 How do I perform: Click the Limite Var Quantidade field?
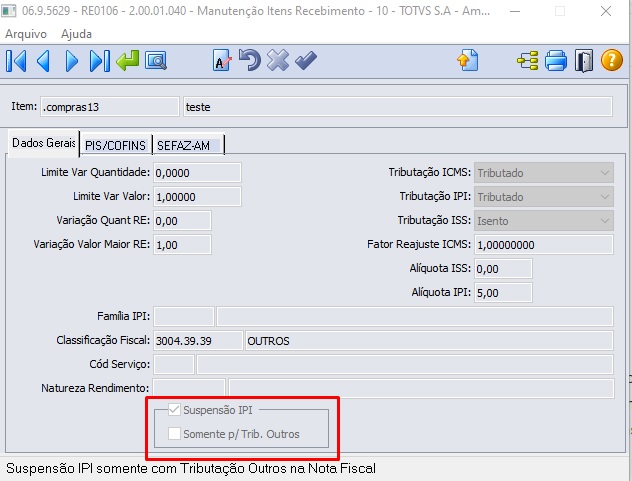[197, 173]
